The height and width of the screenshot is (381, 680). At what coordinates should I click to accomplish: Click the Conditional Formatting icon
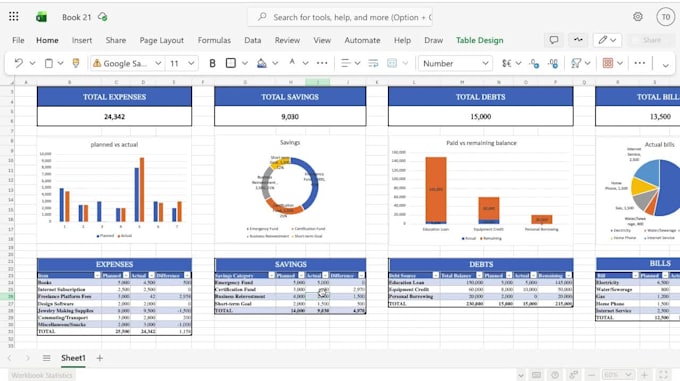[608, 63]
